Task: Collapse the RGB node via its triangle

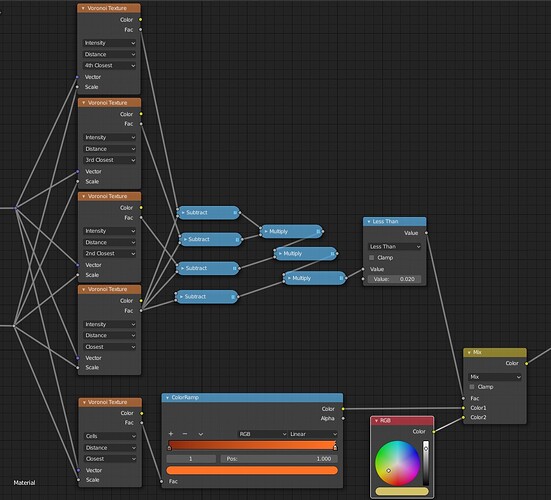Action: pos(376,421)
